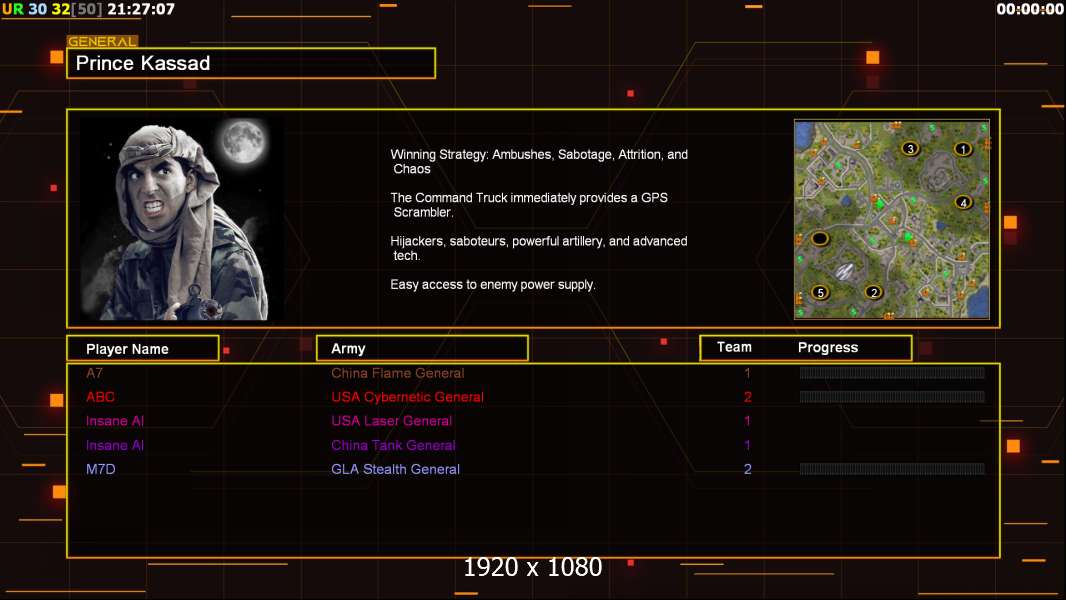Click team number in USA Laser General row
The height and width of the screenshot is (600, 1066).
747,421
